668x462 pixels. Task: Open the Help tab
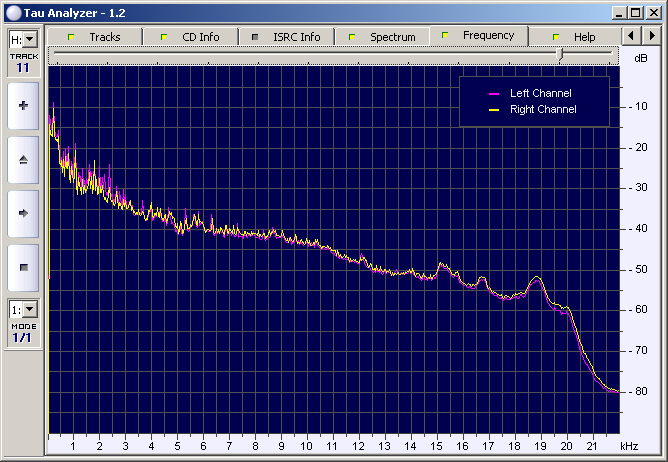pos(574,37)
